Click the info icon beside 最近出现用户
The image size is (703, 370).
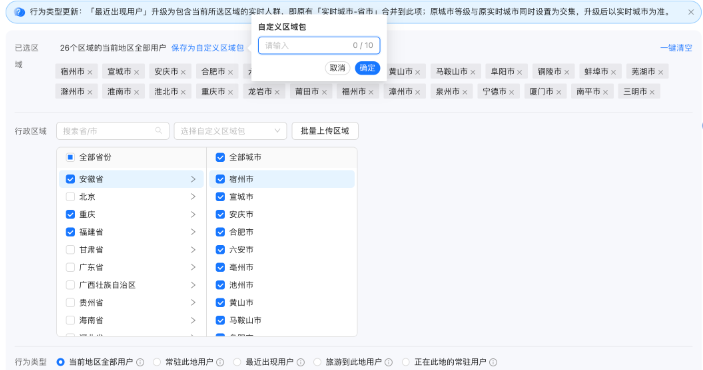click(300, 362)
